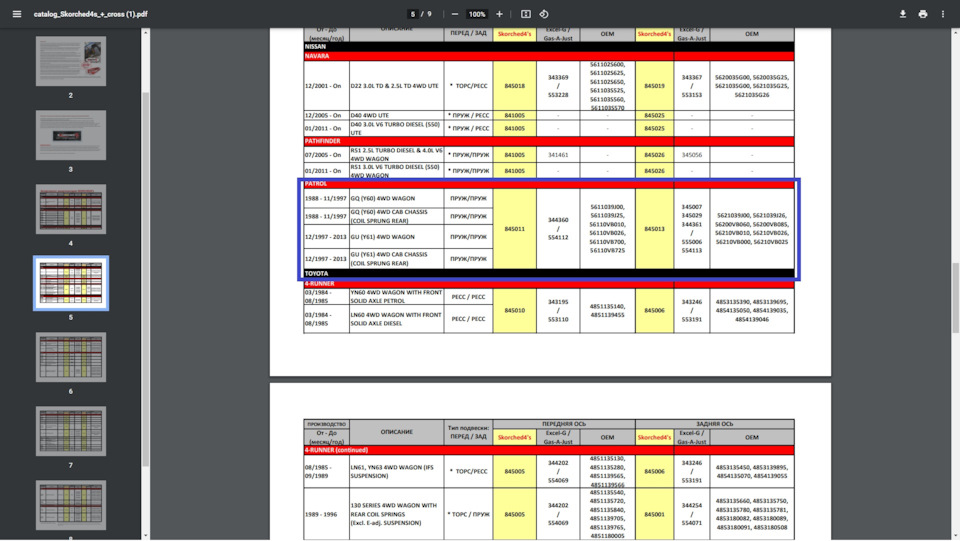
Task: Select the highlighted page 5 thumbnail
Action: [x=71, y=283]
